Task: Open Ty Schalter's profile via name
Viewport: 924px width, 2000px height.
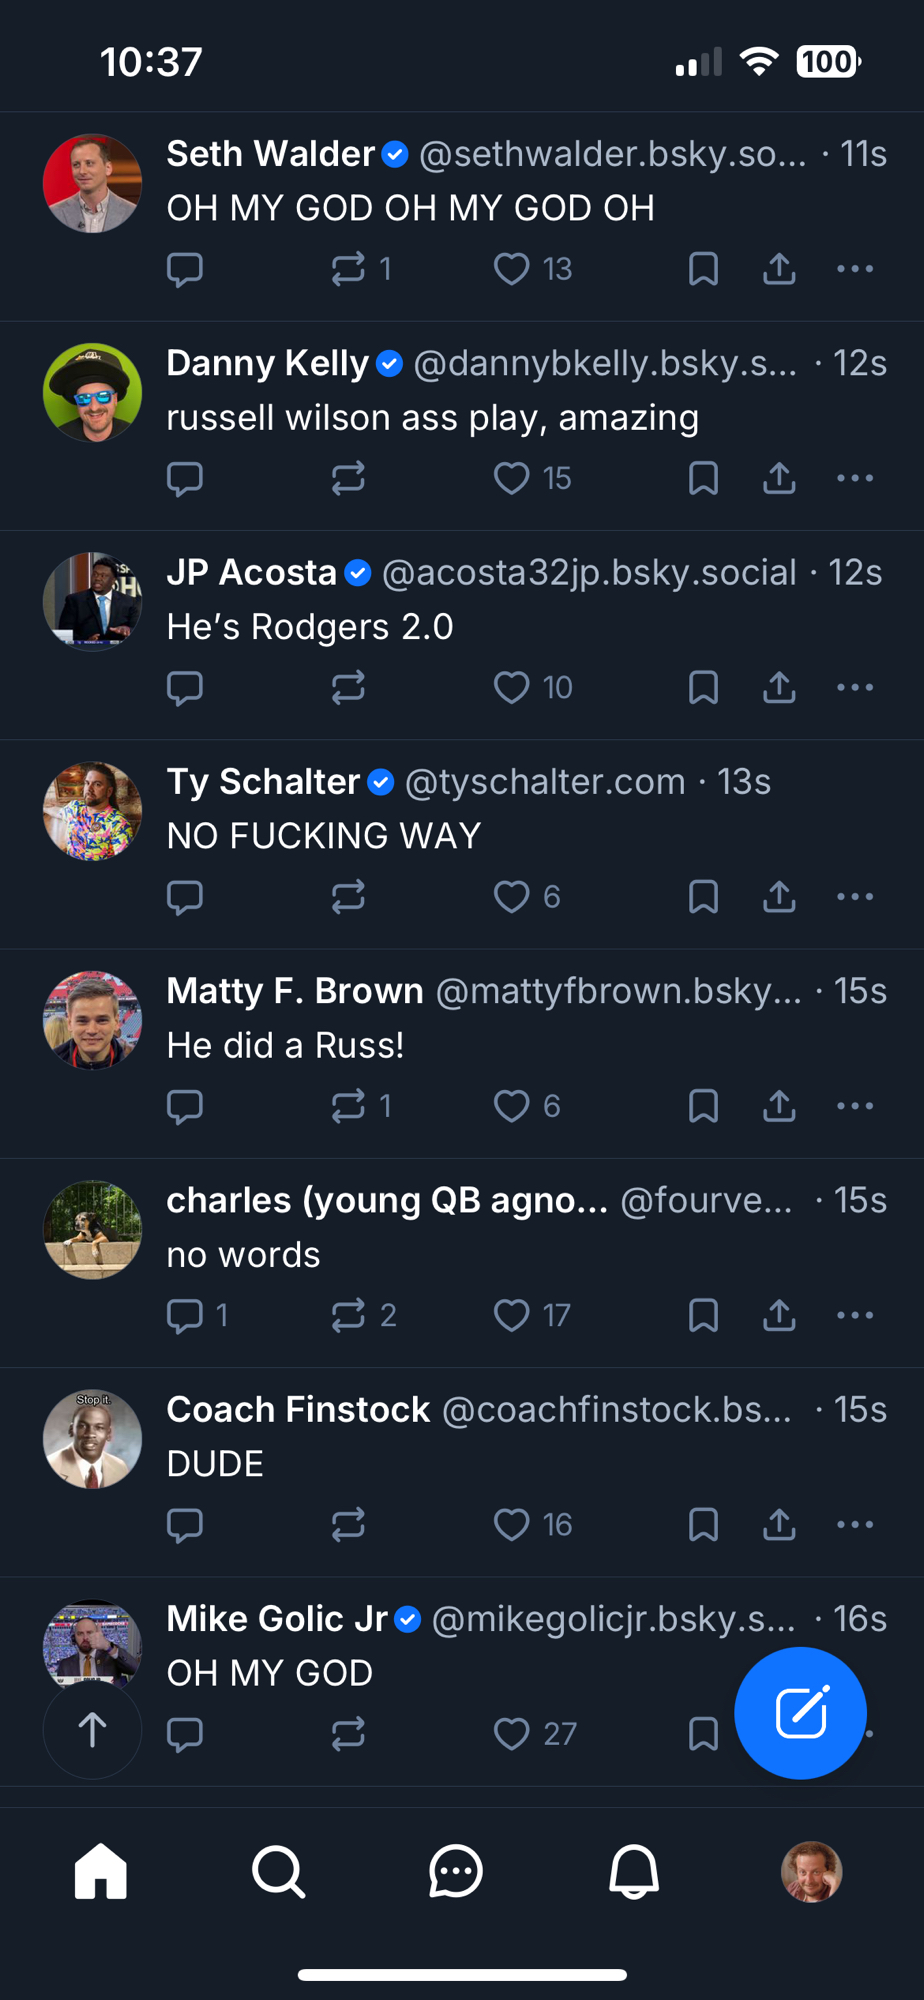Action: (263, 782)
